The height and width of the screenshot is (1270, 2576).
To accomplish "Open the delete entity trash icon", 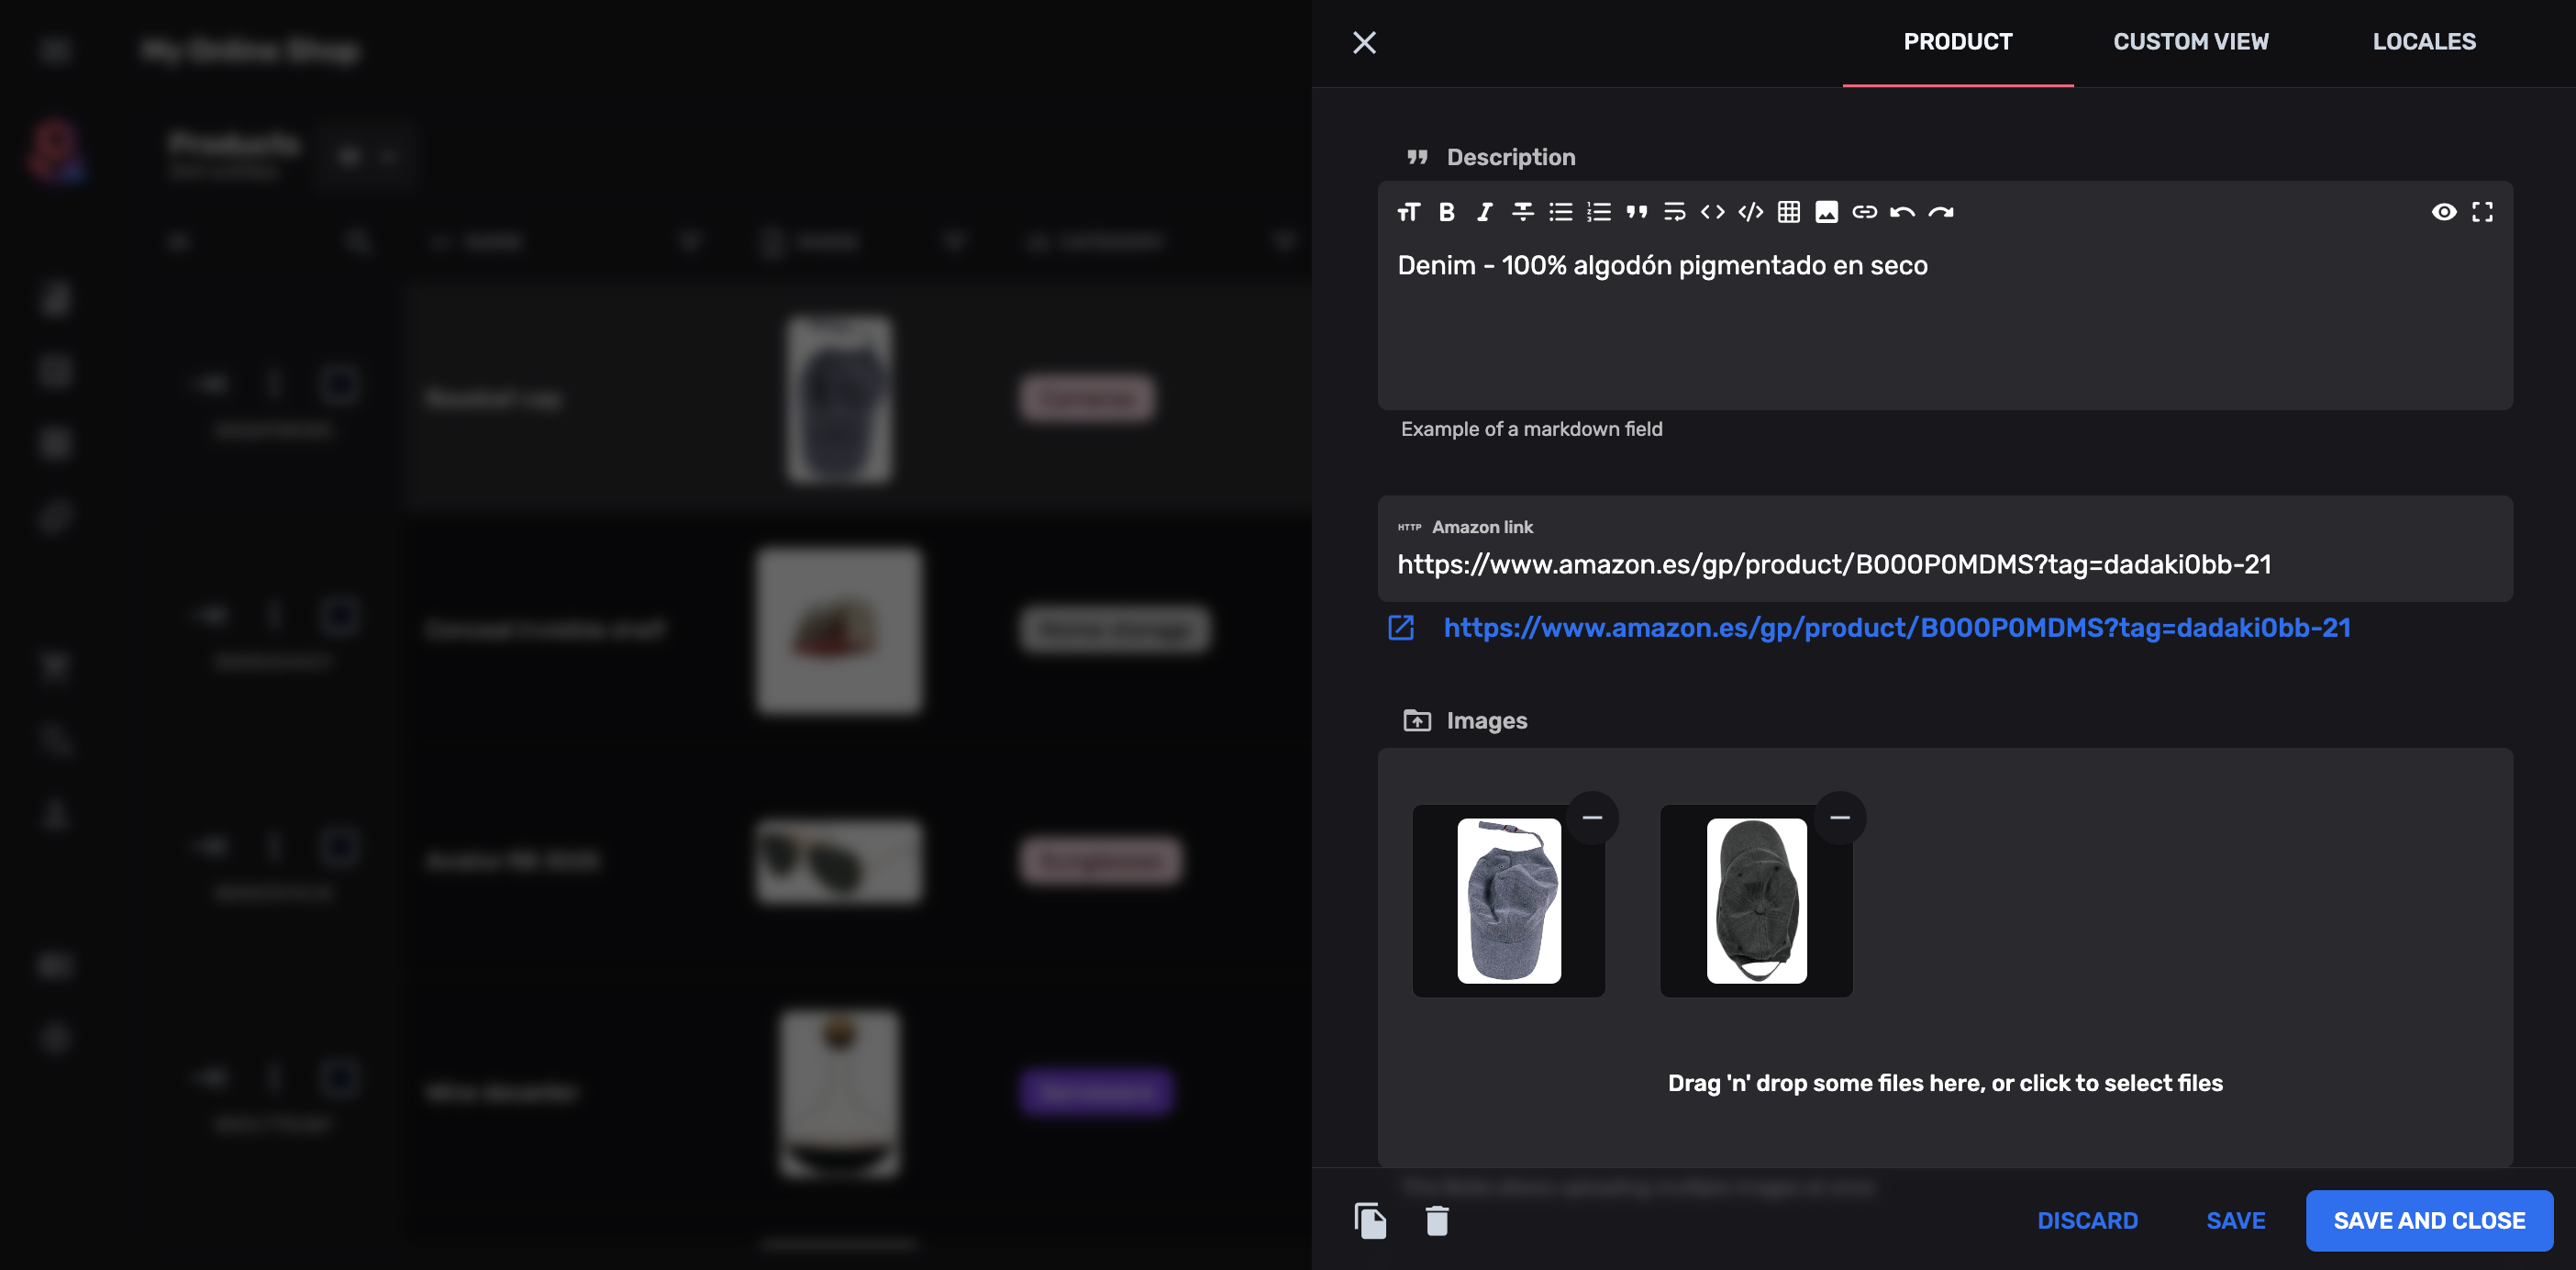I will pyautogui.click(x=1438, y=1220).
